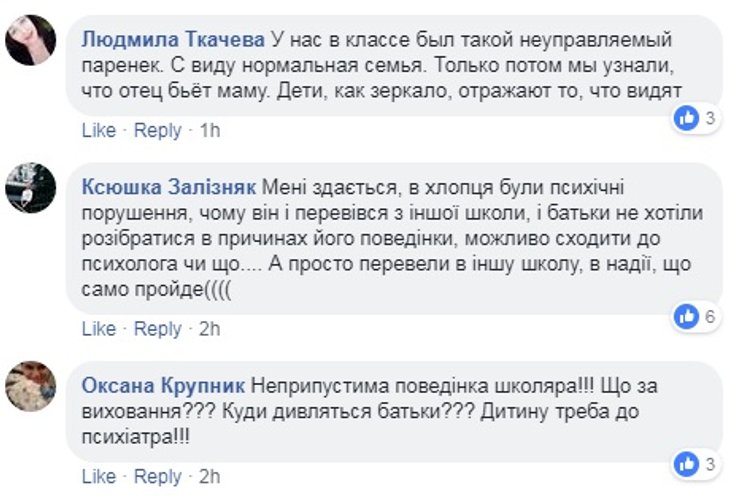The image size is (740, 499).
Task: Like Ксюшка Залізняк's comment
Action: pyautogui.click(x=99, y=329)
